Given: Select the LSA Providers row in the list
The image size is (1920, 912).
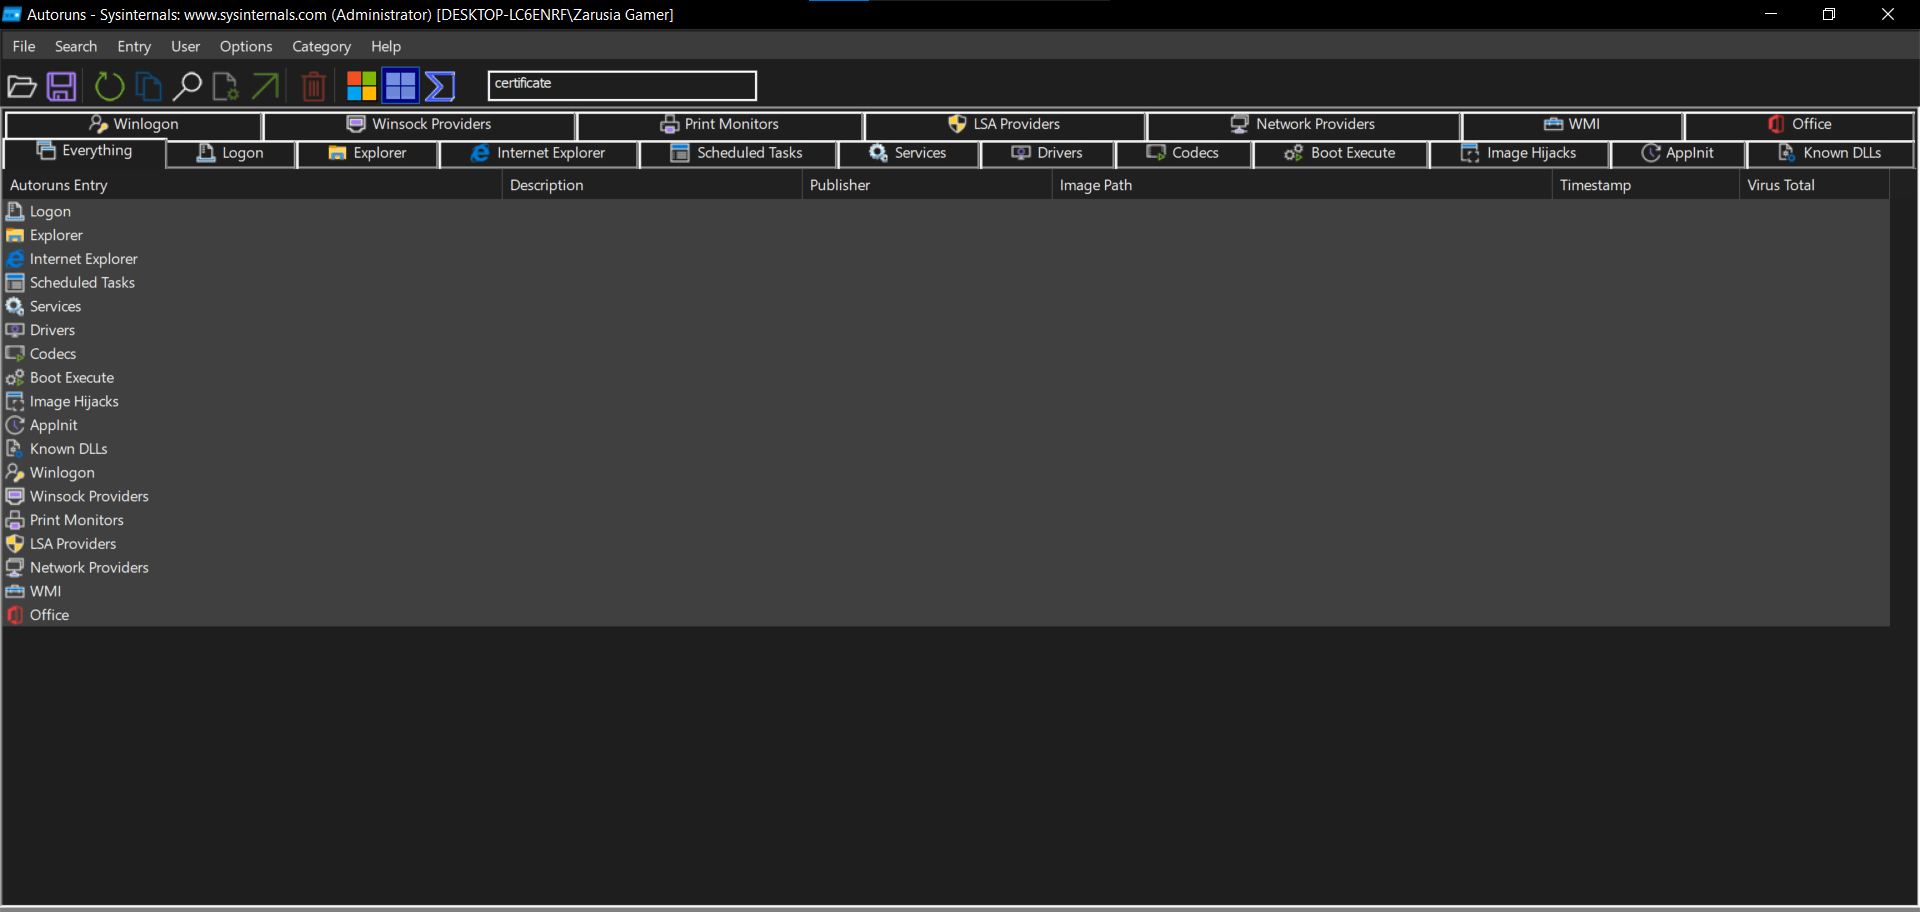Looking at the screenshot, I should coord(946,544).
